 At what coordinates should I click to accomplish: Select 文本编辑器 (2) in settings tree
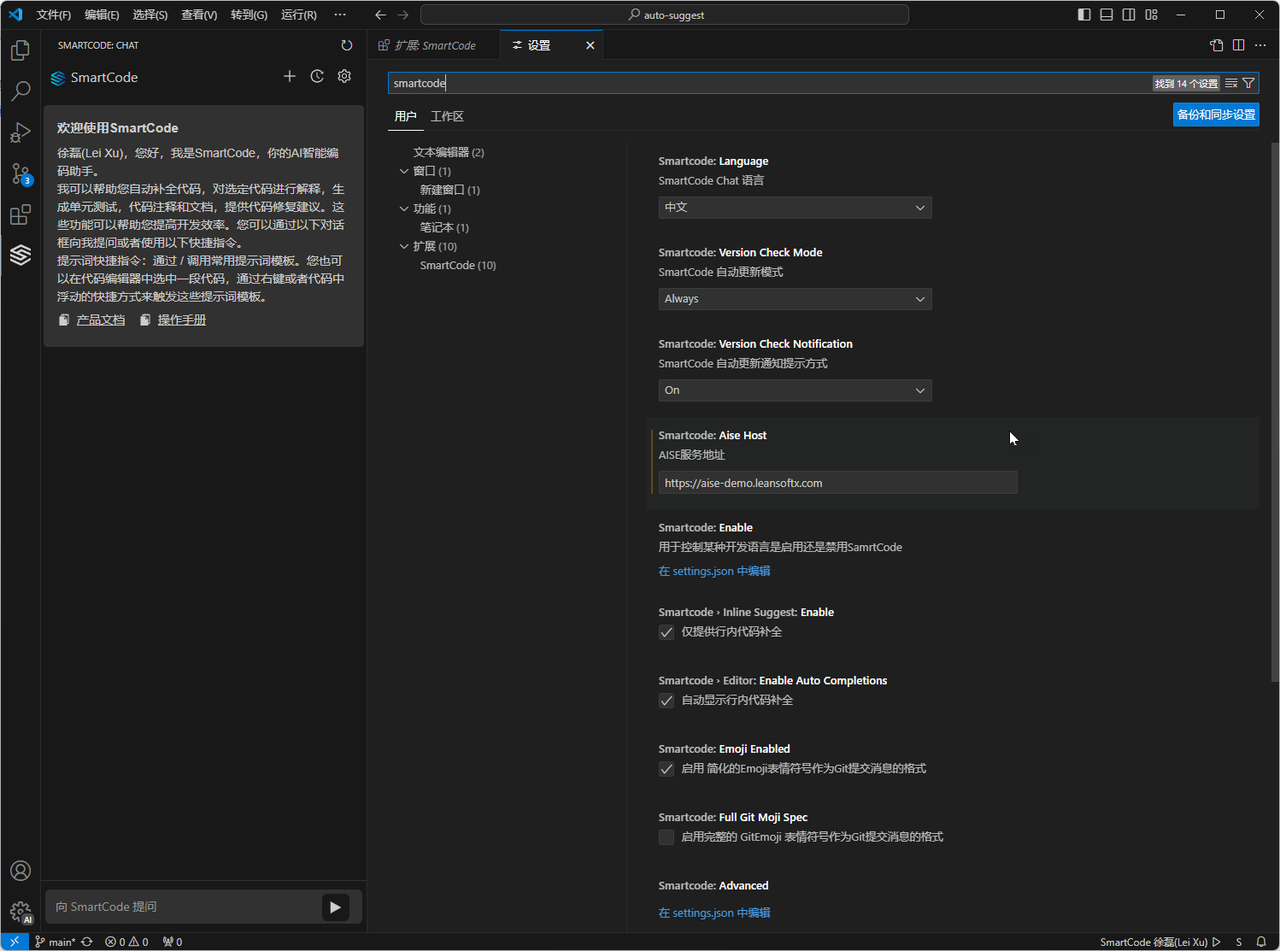[449, 152]
